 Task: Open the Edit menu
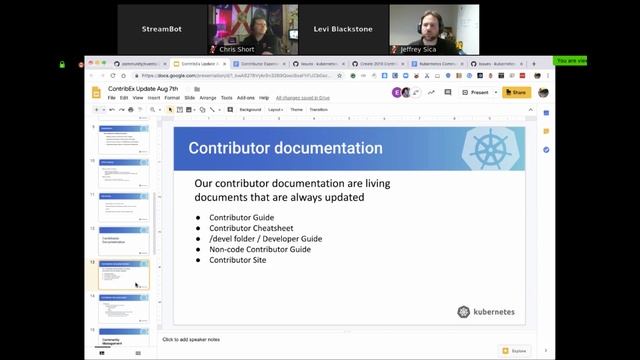124,98
